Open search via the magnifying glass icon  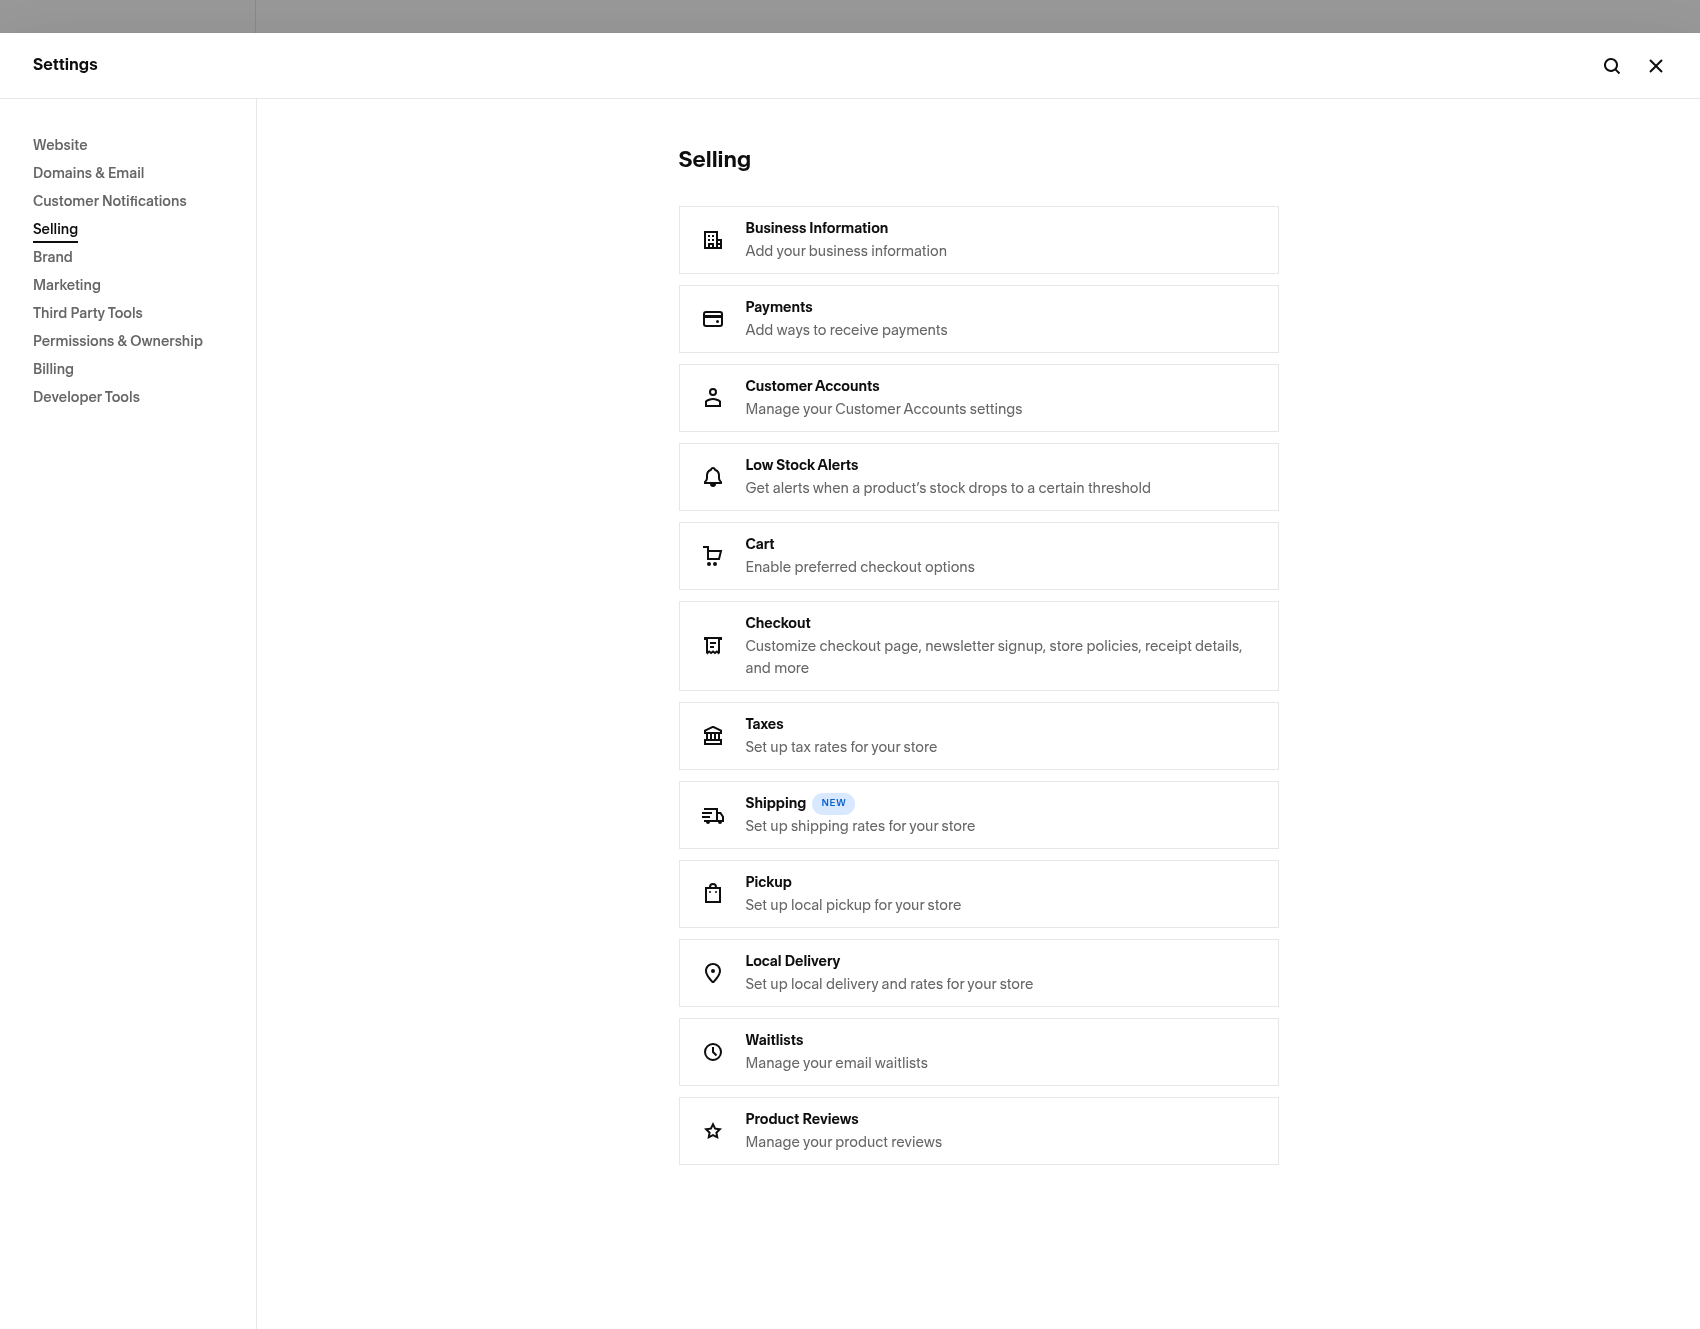tap(1612, 65)
